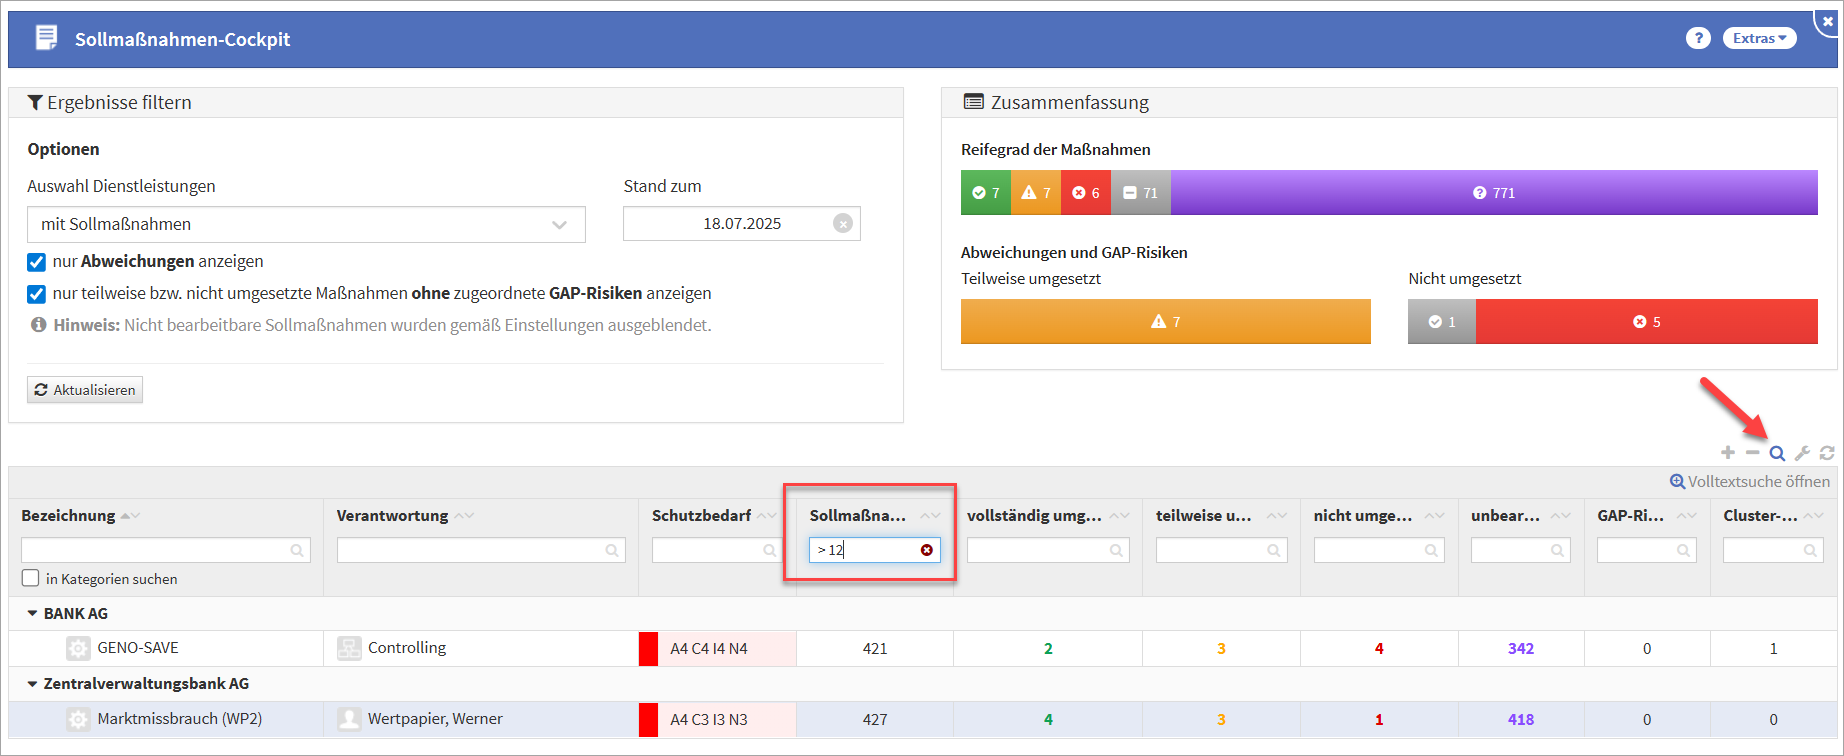The image size is (1844, 756).
Task: Clear the Stand zum date field
Action: 843,224
